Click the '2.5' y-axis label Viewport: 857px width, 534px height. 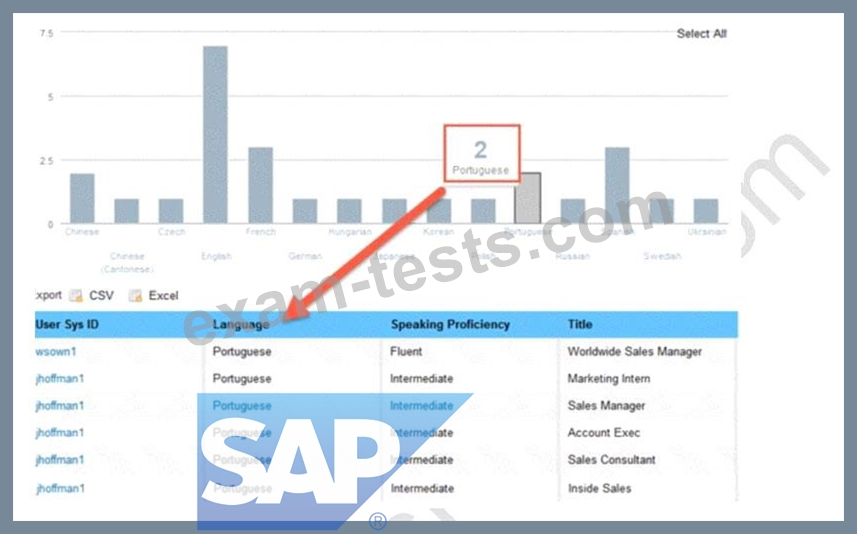(46, 161)
